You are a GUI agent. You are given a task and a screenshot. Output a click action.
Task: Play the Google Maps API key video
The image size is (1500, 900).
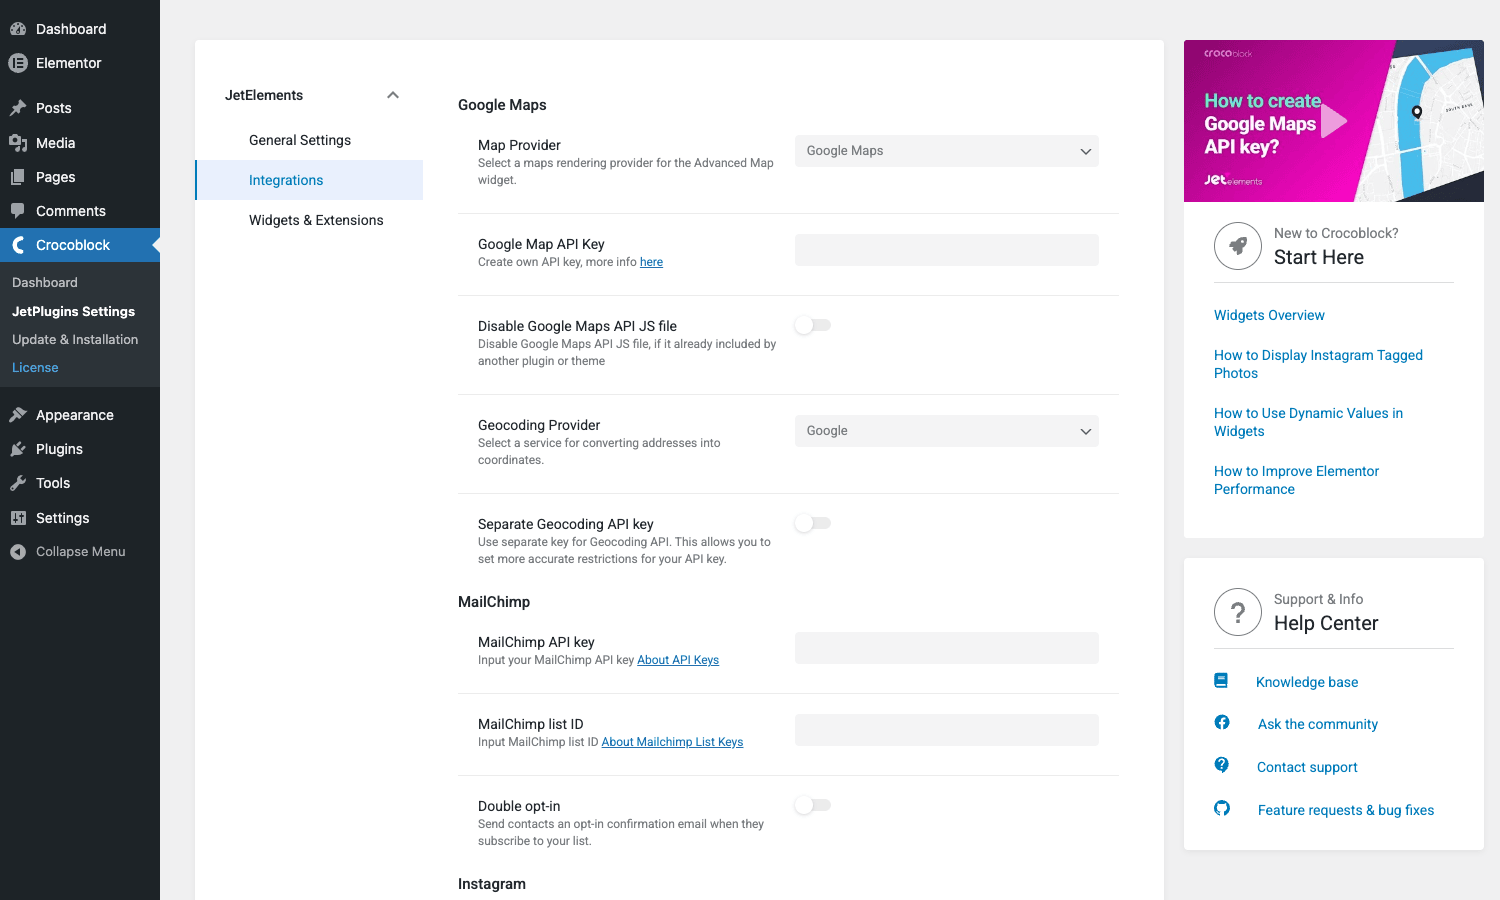pos(1334,121)
